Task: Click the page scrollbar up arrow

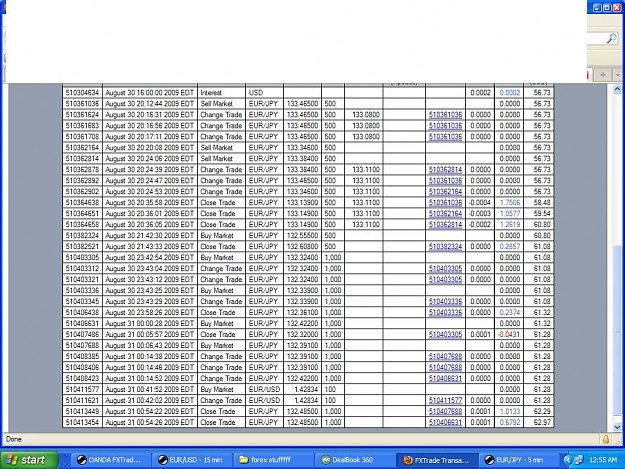Action: click(617, 89)
